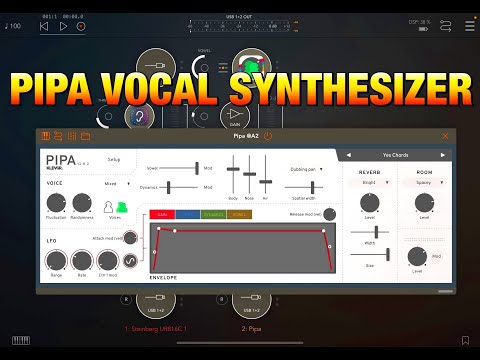Click the record button in transport
The width and height of the screenshot is (480, 360).
[x=81, y=26]
